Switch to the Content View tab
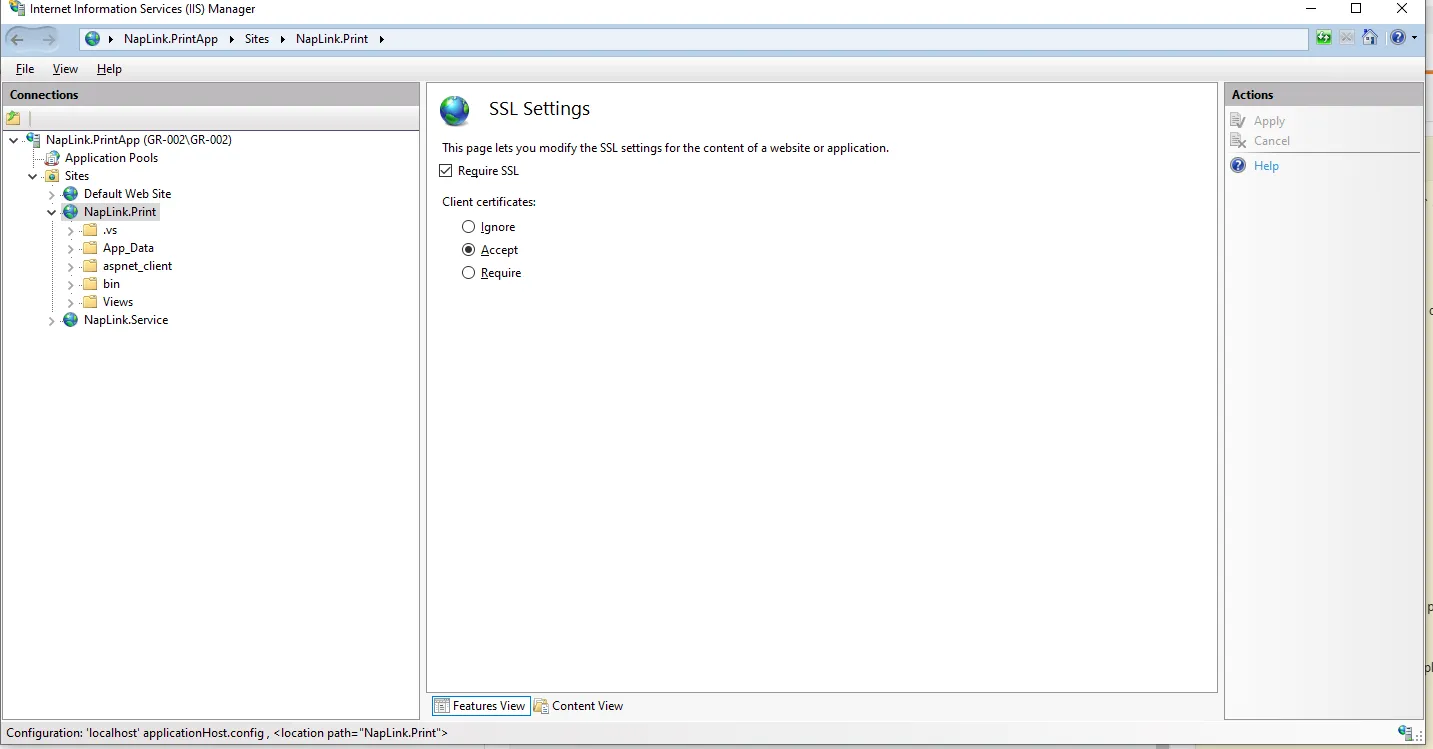Image resolution: width=1433 pixels, height=749 pixels. click(578, 706)
